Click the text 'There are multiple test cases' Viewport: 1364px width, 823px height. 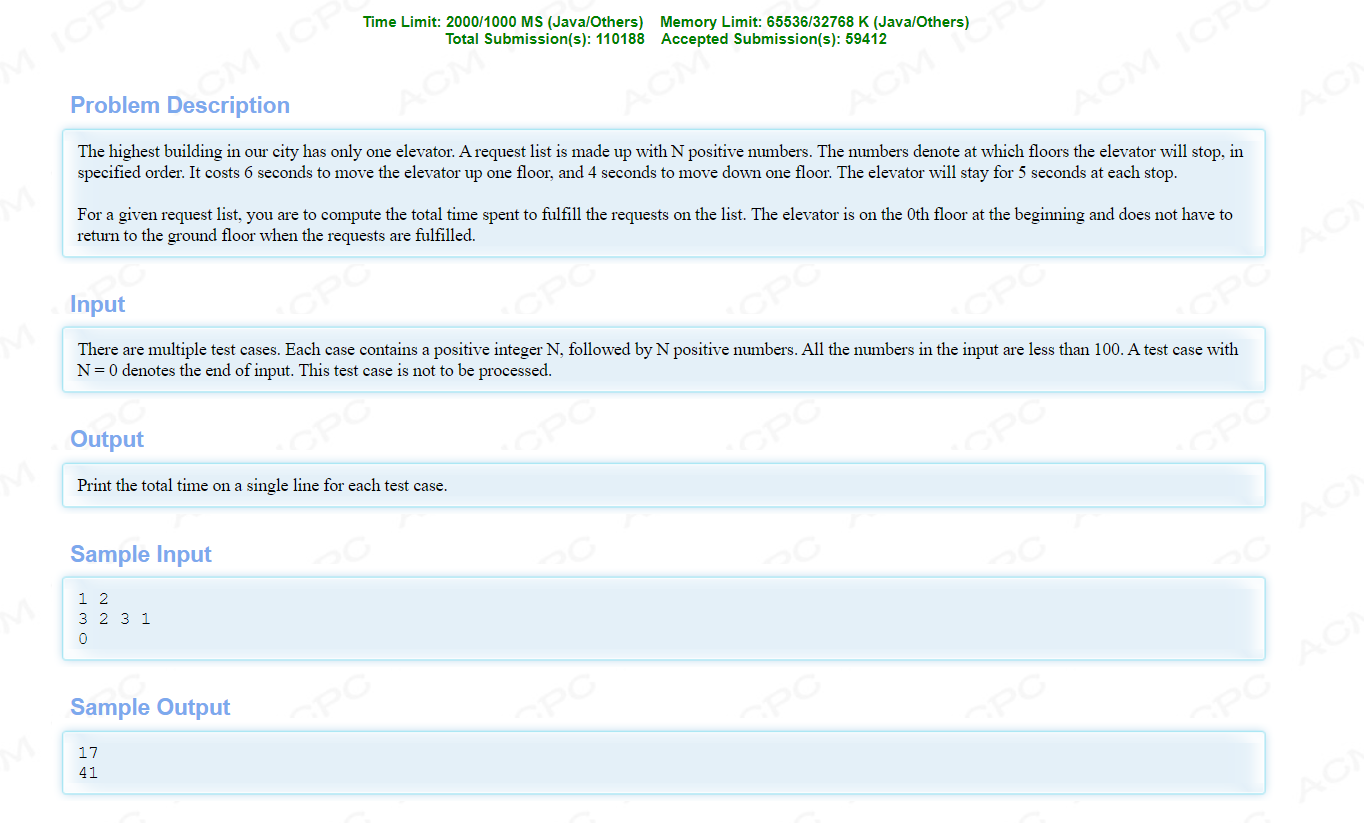click(180, 350)
